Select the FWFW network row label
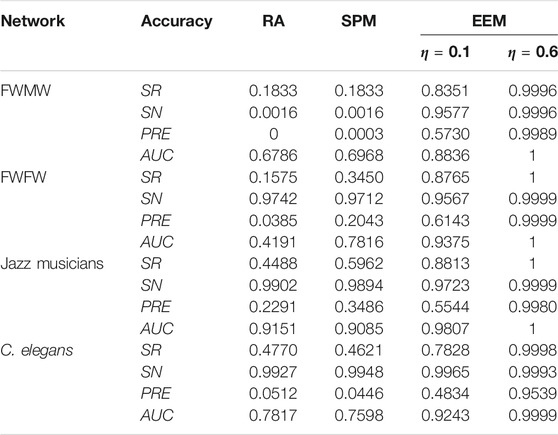 point(23,177)
